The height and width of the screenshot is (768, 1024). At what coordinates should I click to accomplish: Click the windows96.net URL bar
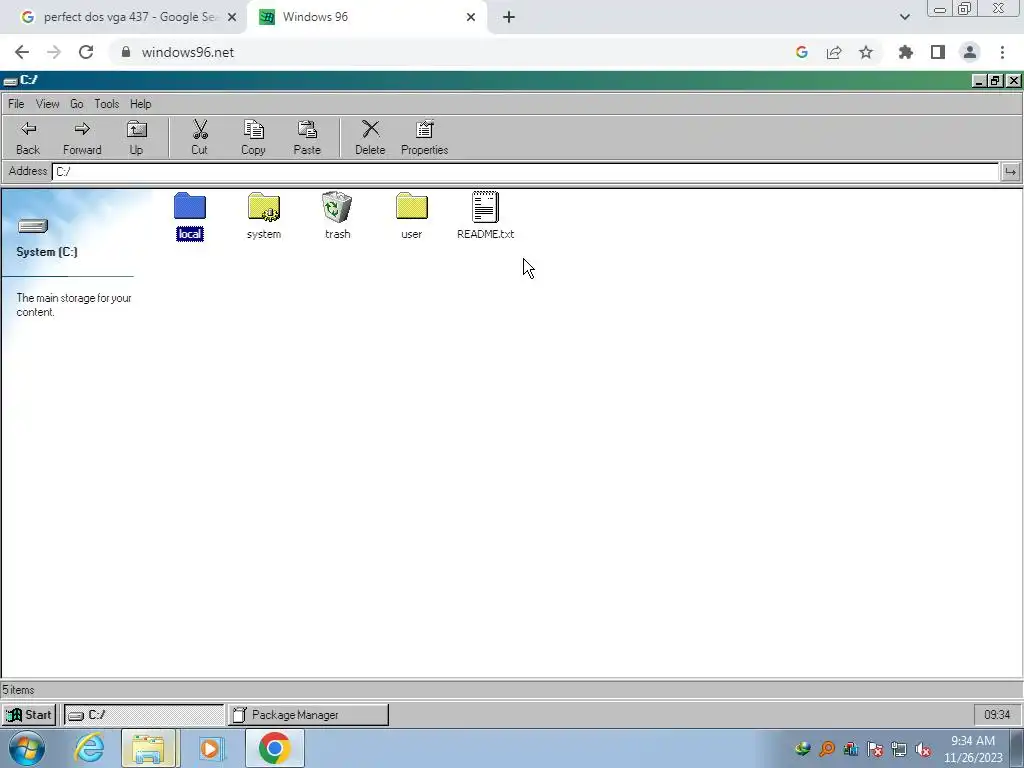click(451, 52)
